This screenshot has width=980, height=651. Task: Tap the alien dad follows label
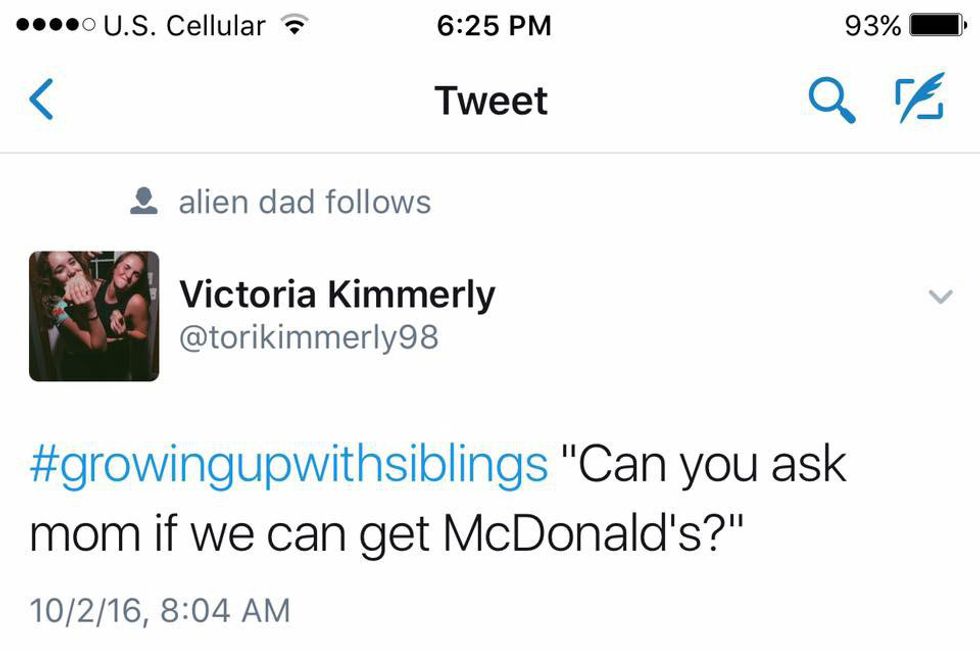[304, 202]
